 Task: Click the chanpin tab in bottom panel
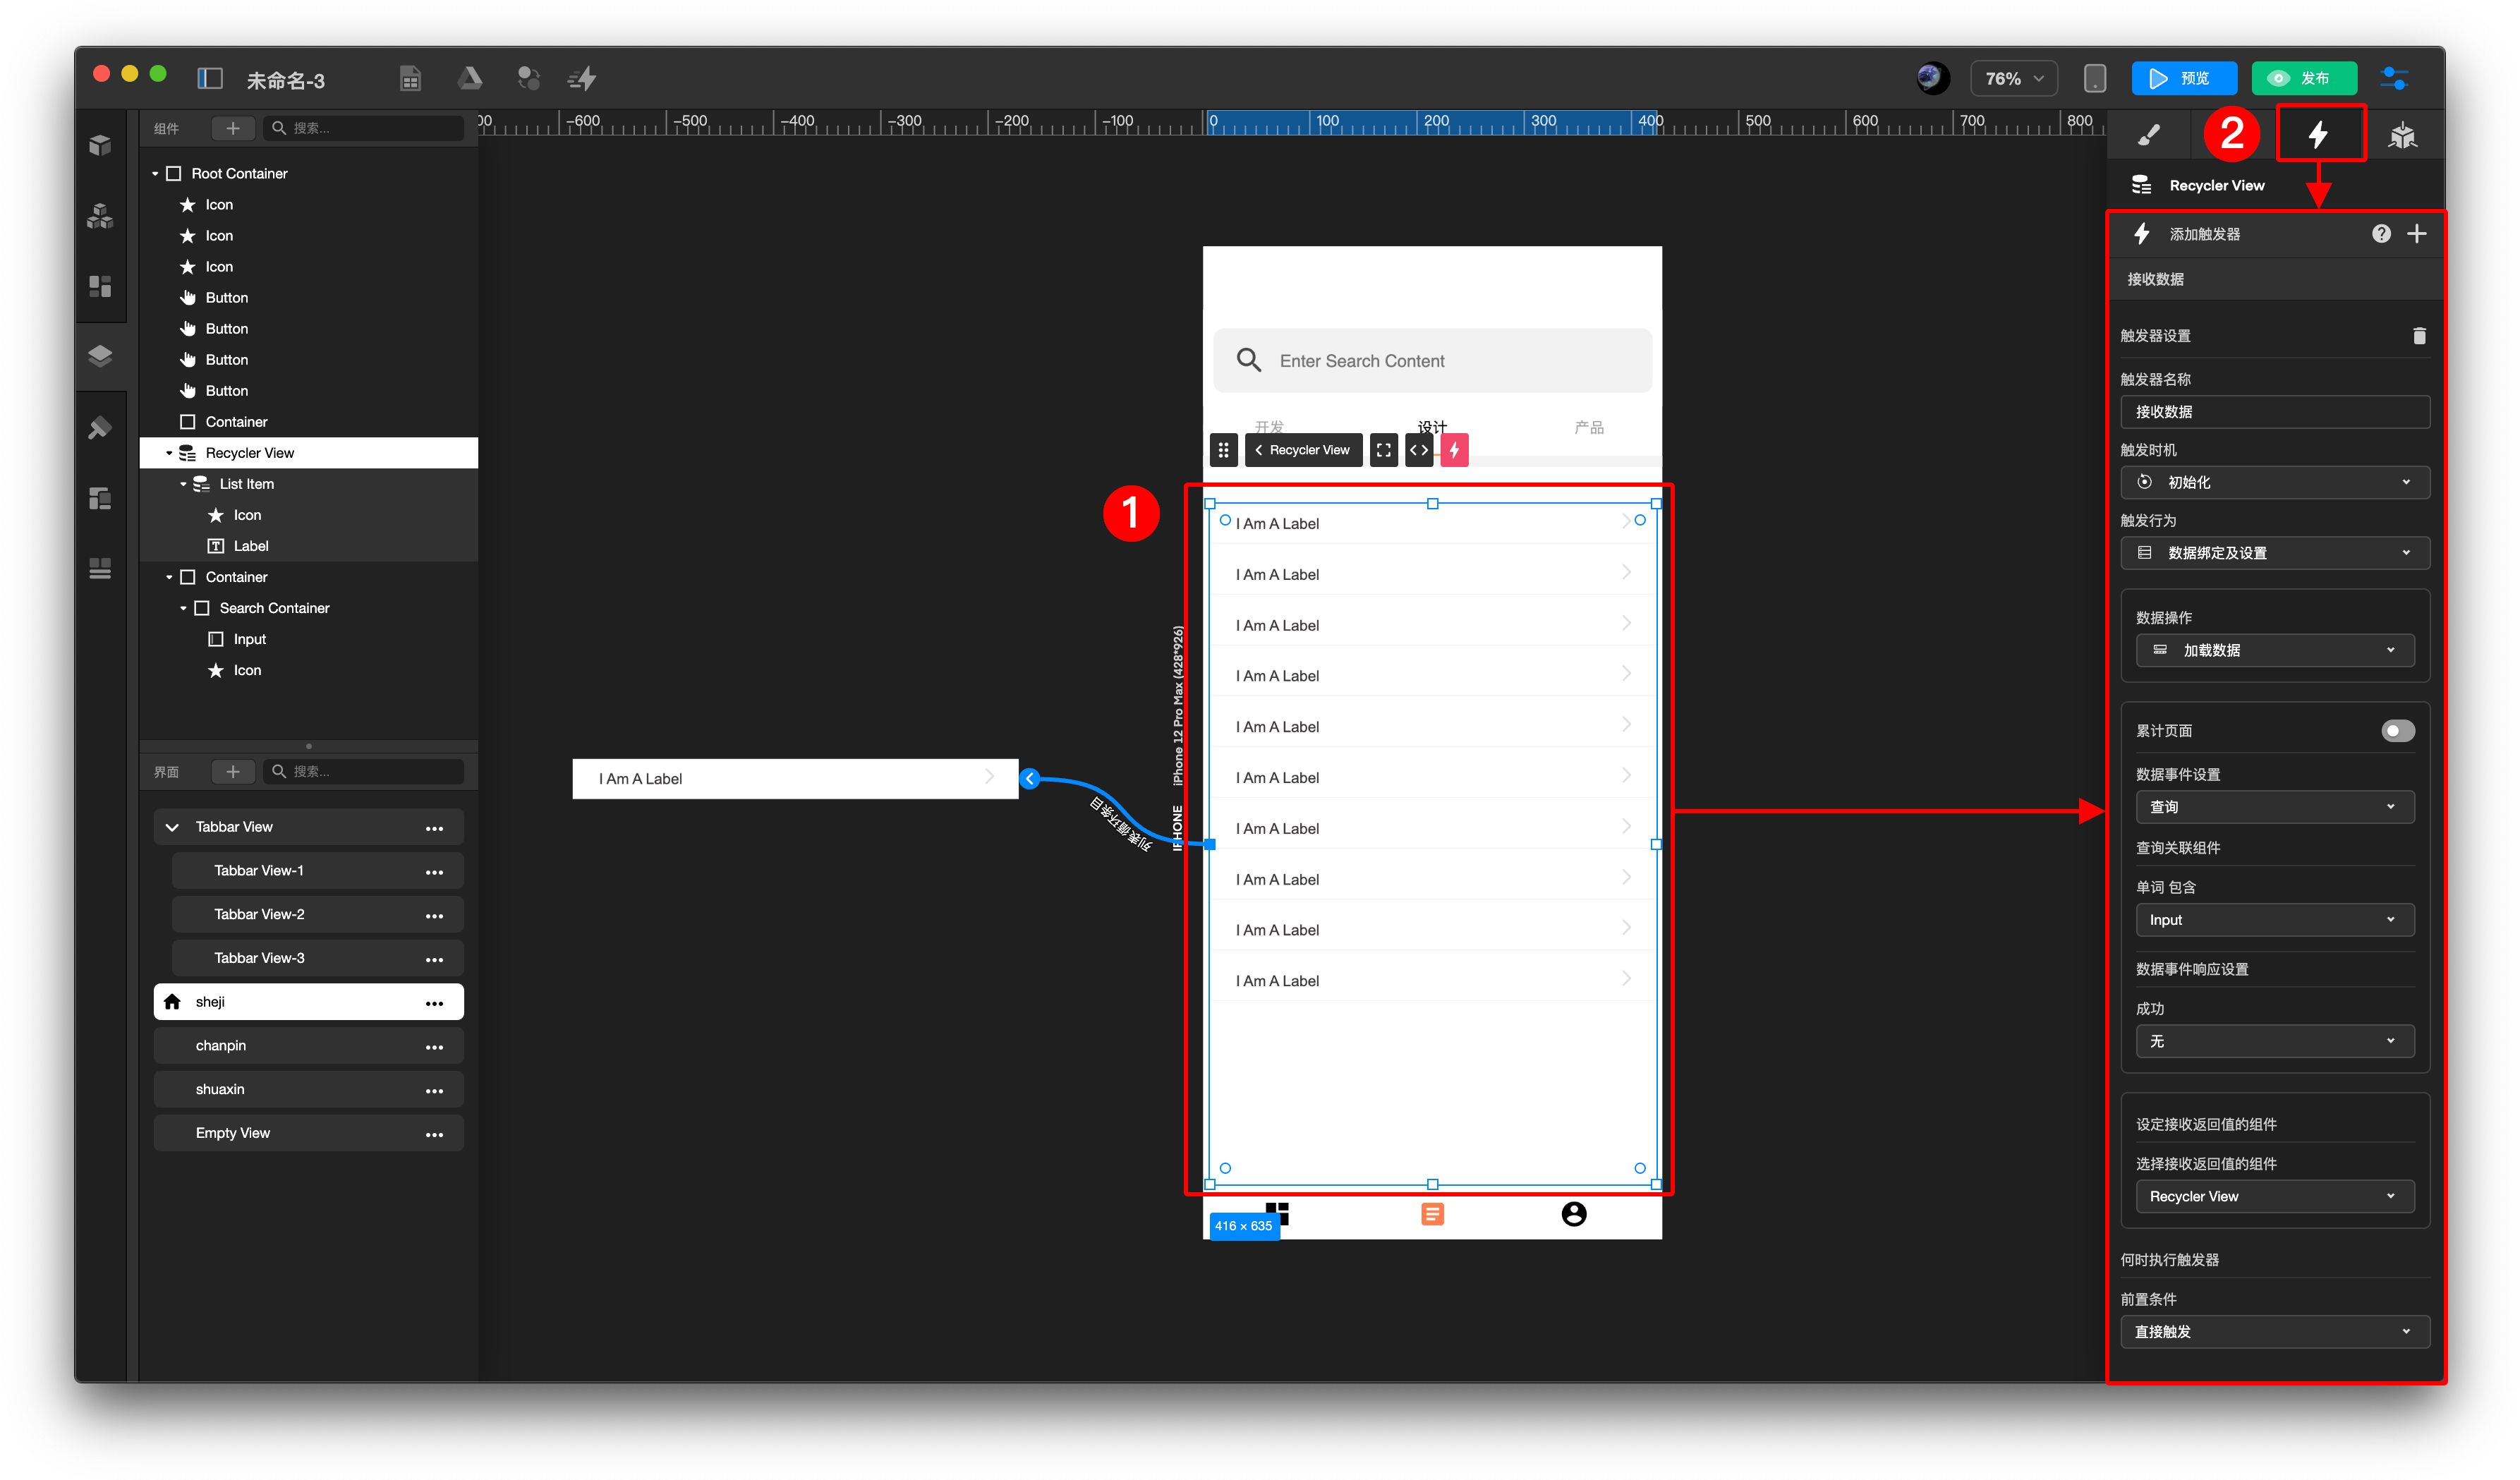308,1045
